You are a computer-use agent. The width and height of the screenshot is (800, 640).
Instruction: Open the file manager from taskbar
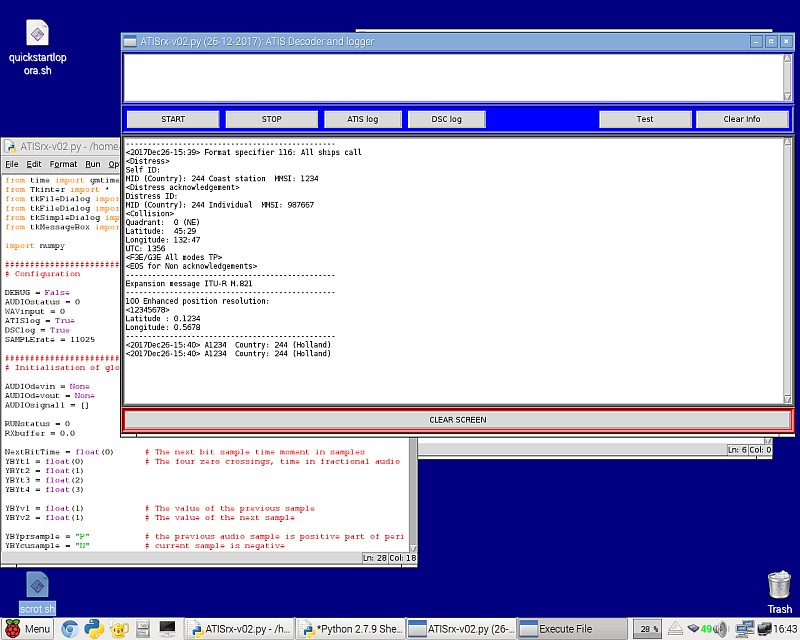pyautogui.click(x=143, y=629)
